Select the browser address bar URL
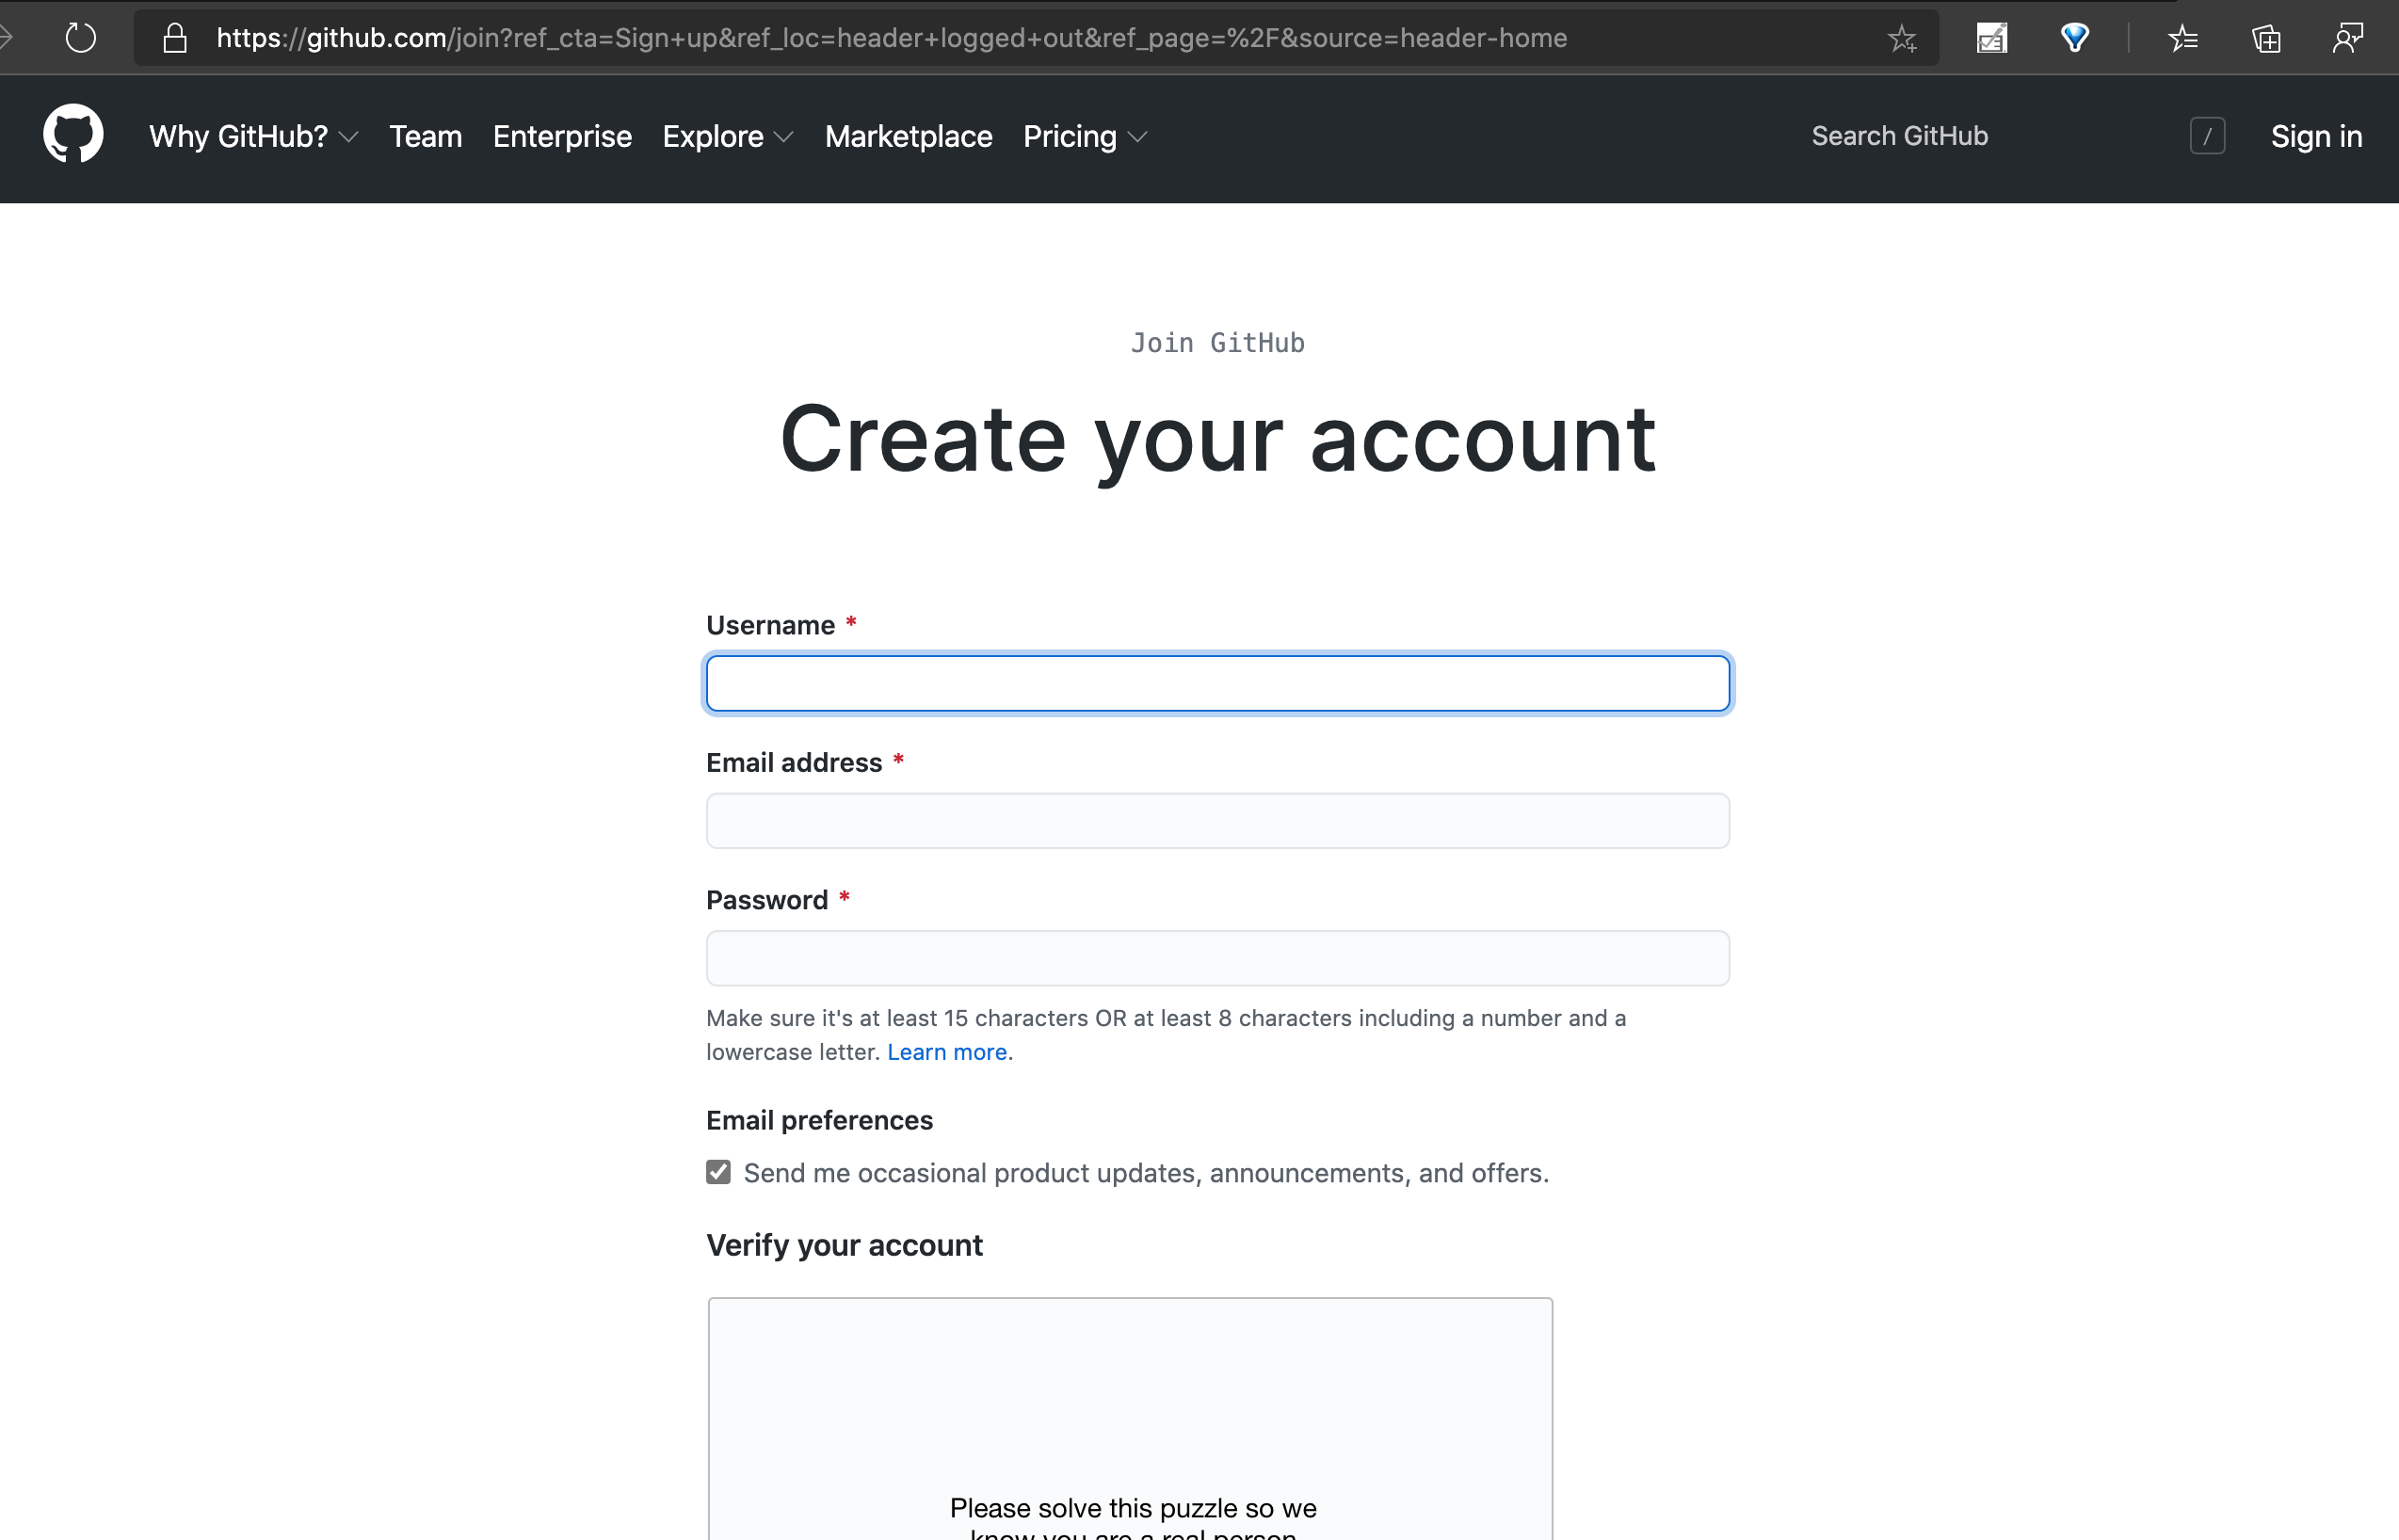This screenshot has height=1540, width=2399. [891, 38]
